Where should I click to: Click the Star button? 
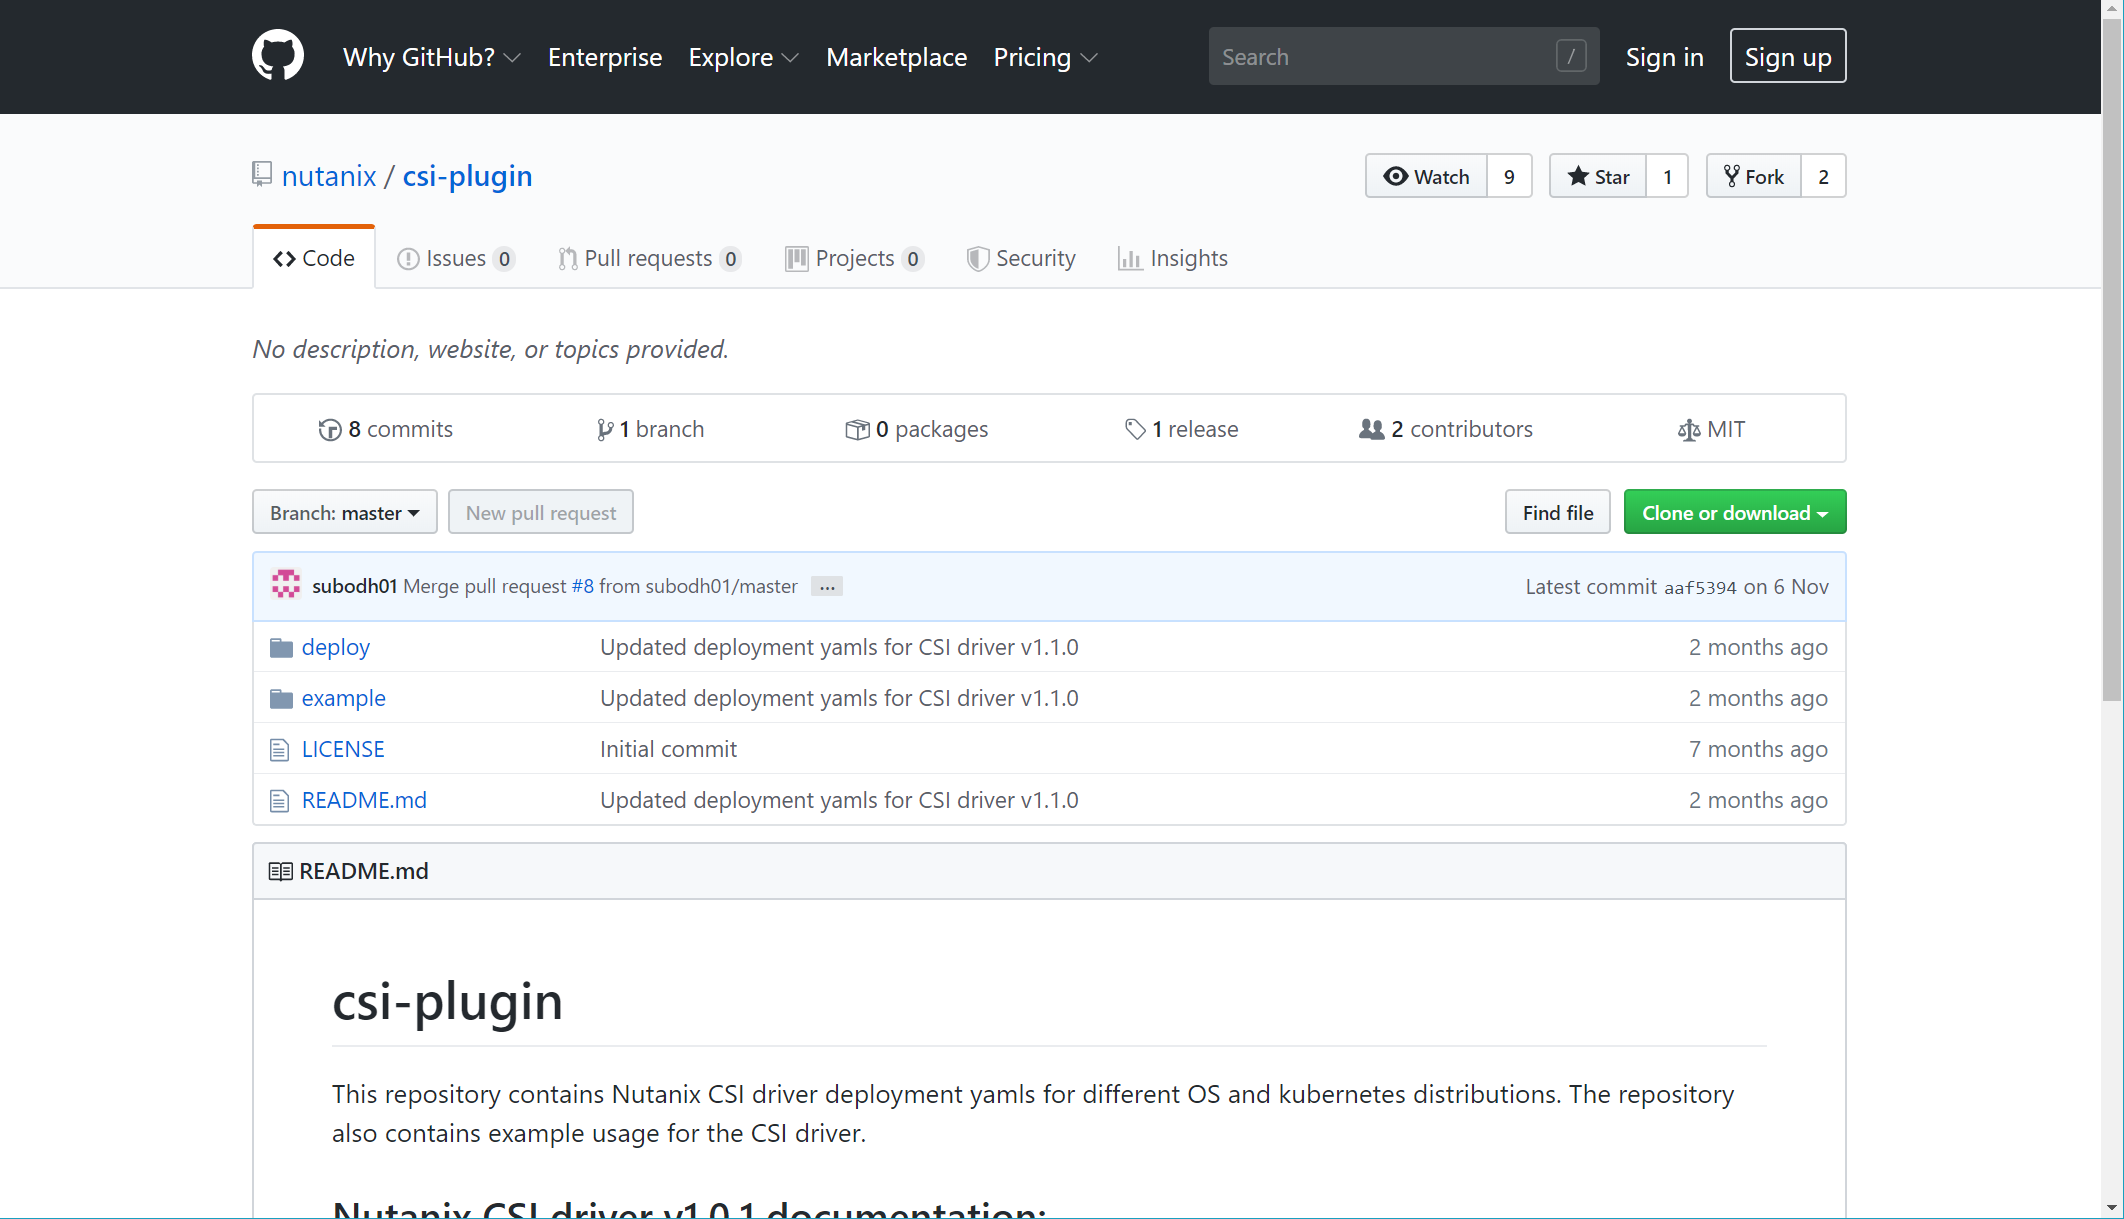(1598, 176)
